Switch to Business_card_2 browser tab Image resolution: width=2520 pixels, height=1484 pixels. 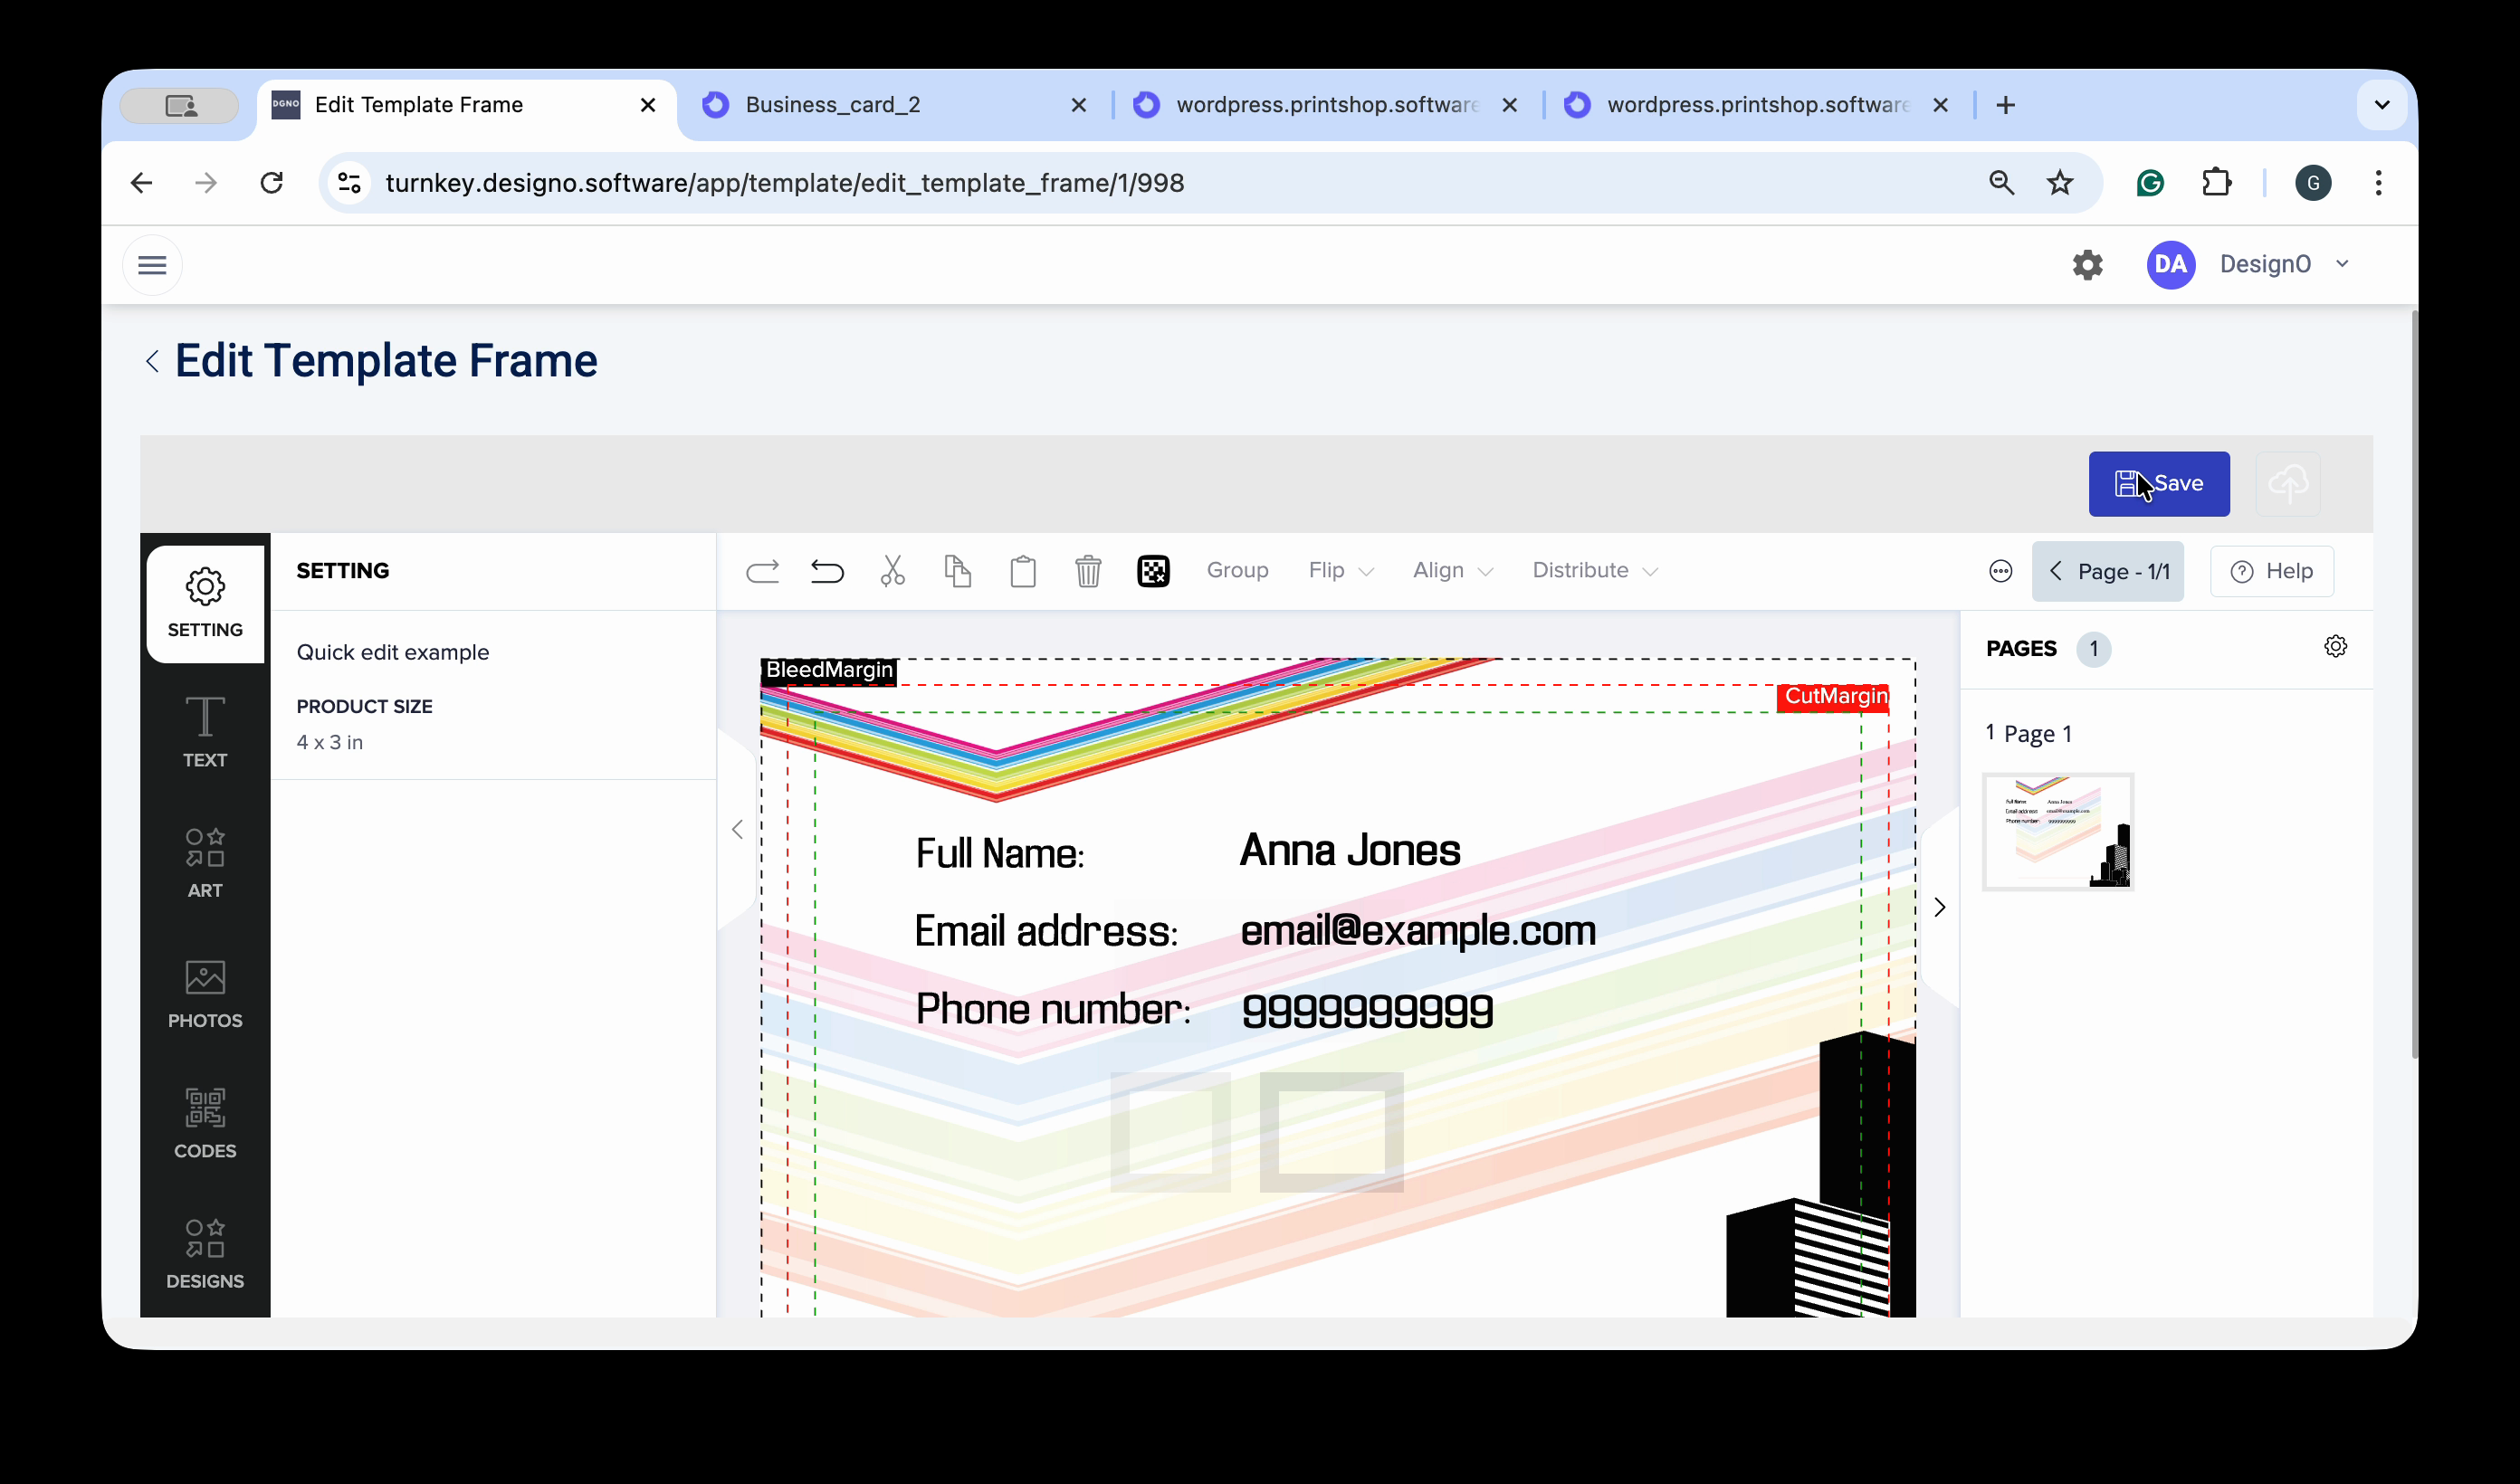point(832,105)
